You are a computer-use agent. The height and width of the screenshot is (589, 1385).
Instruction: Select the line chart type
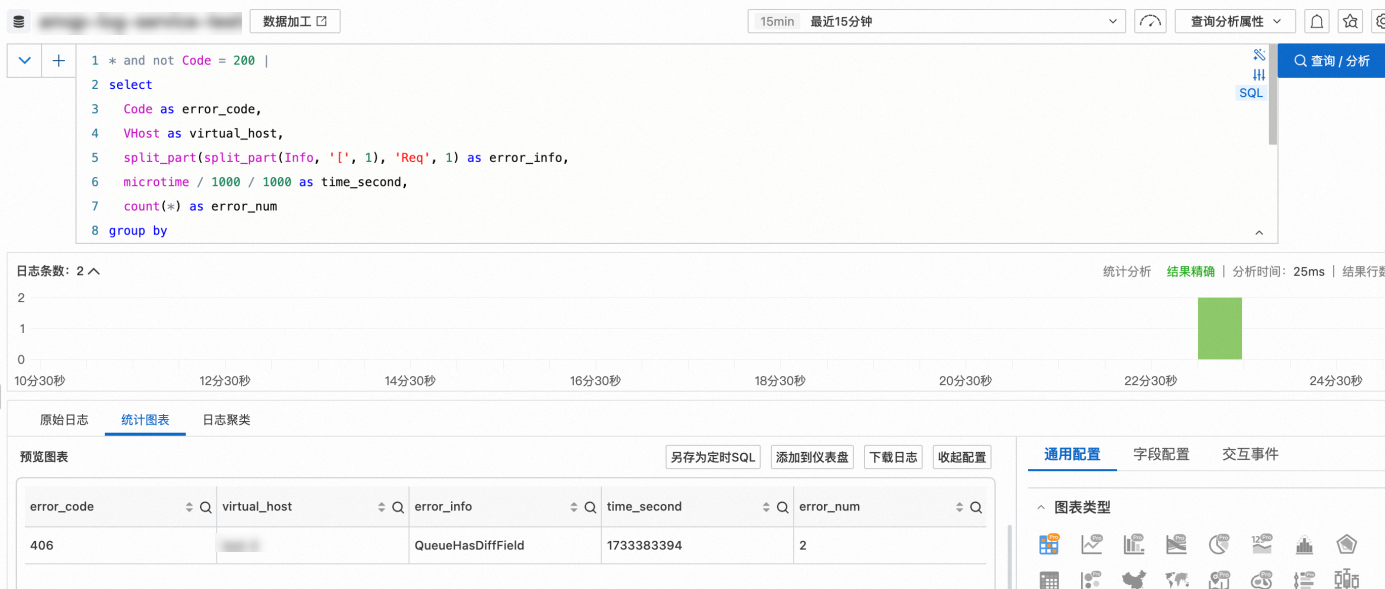tap(1091, 545)
